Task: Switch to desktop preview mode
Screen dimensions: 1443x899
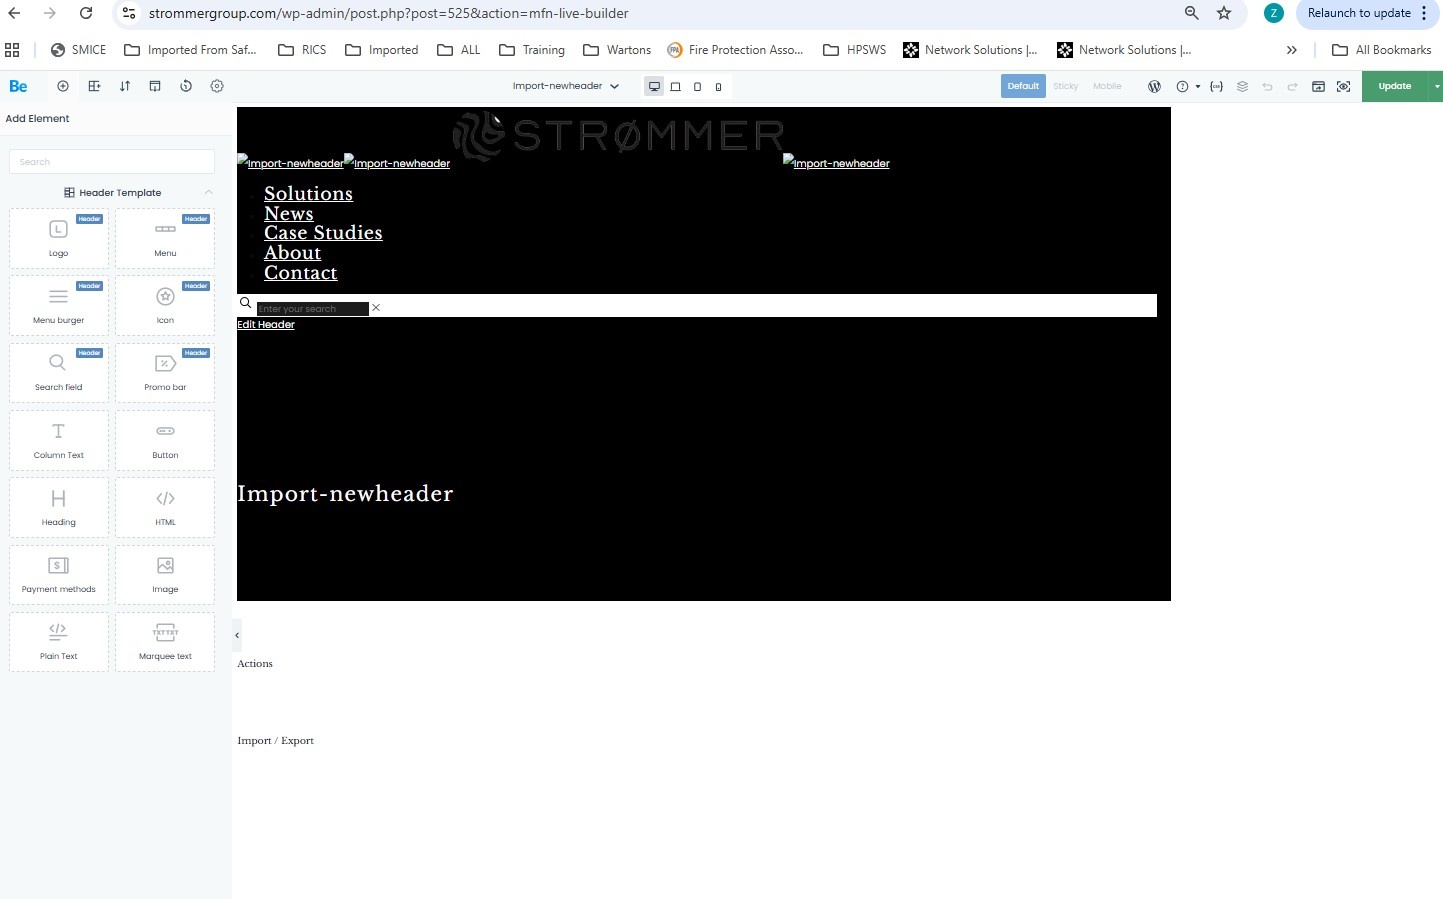Action: [x=654, y=86]
